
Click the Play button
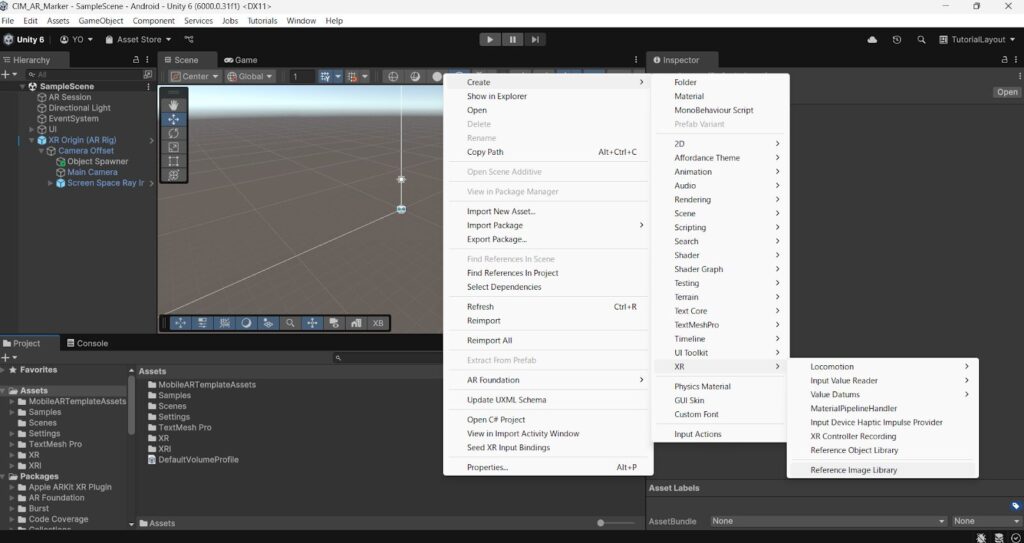pyautogui.click(x=490, y=40)
